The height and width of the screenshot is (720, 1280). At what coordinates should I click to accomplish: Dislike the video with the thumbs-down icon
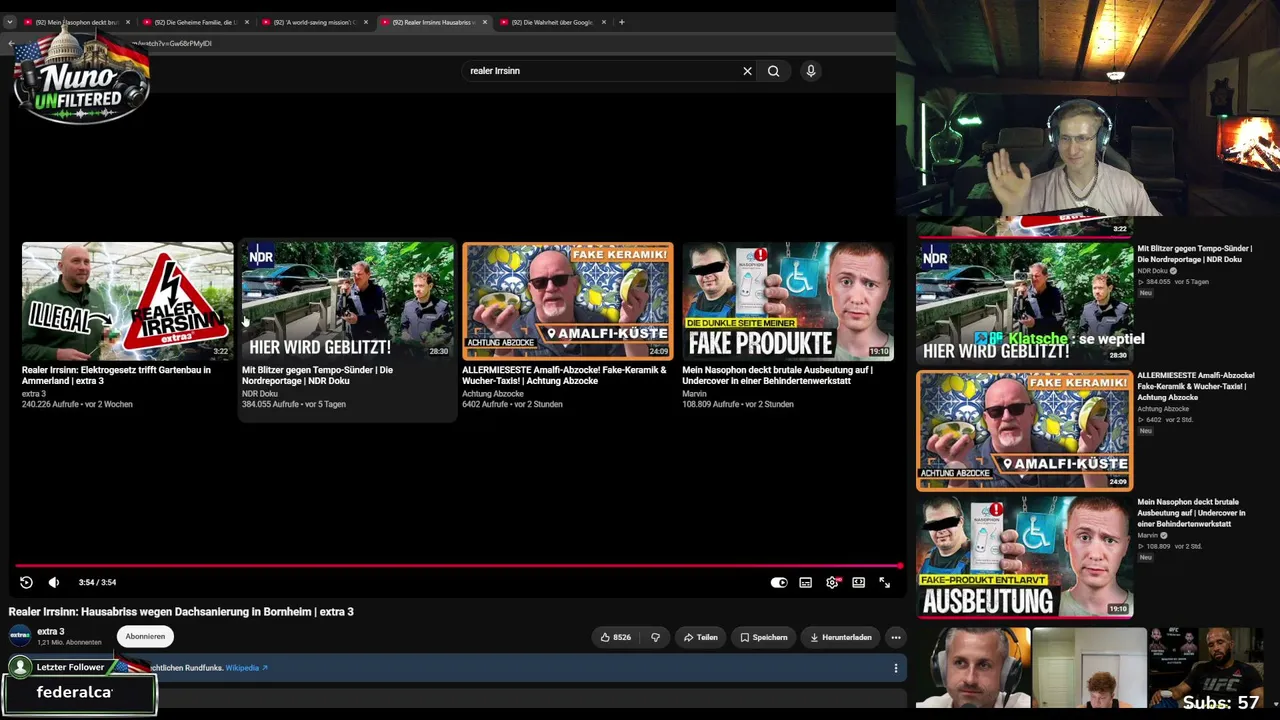coord(656,637)
